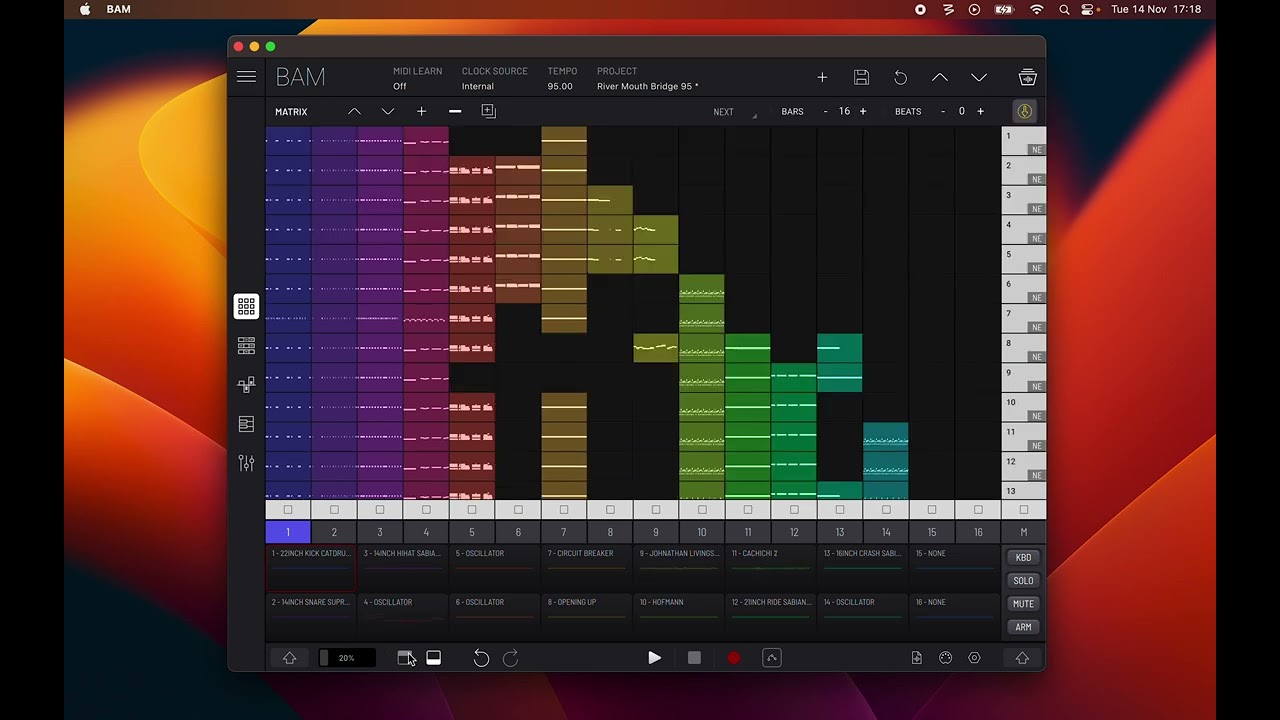The height and width of the screenshot is (720, 1280).
Task: Click the up arrow beside the 20% level
Action: click(x=289, y=658)
